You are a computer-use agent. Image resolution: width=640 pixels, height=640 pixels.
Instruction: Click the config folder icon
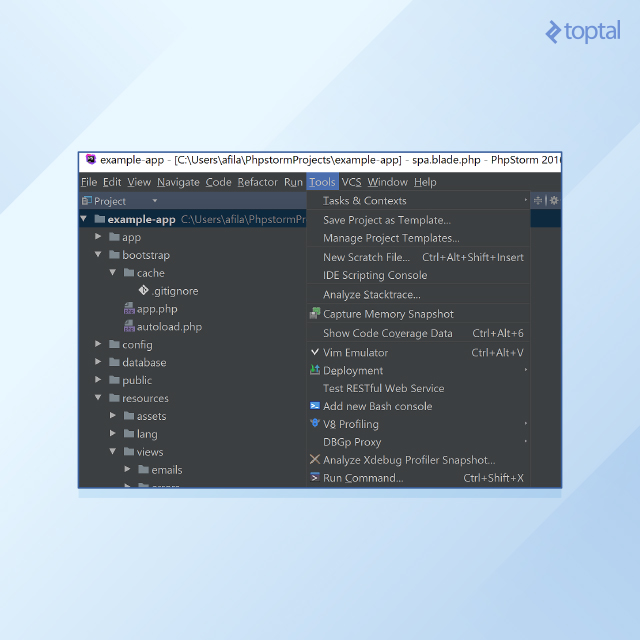tap(114, 344)
